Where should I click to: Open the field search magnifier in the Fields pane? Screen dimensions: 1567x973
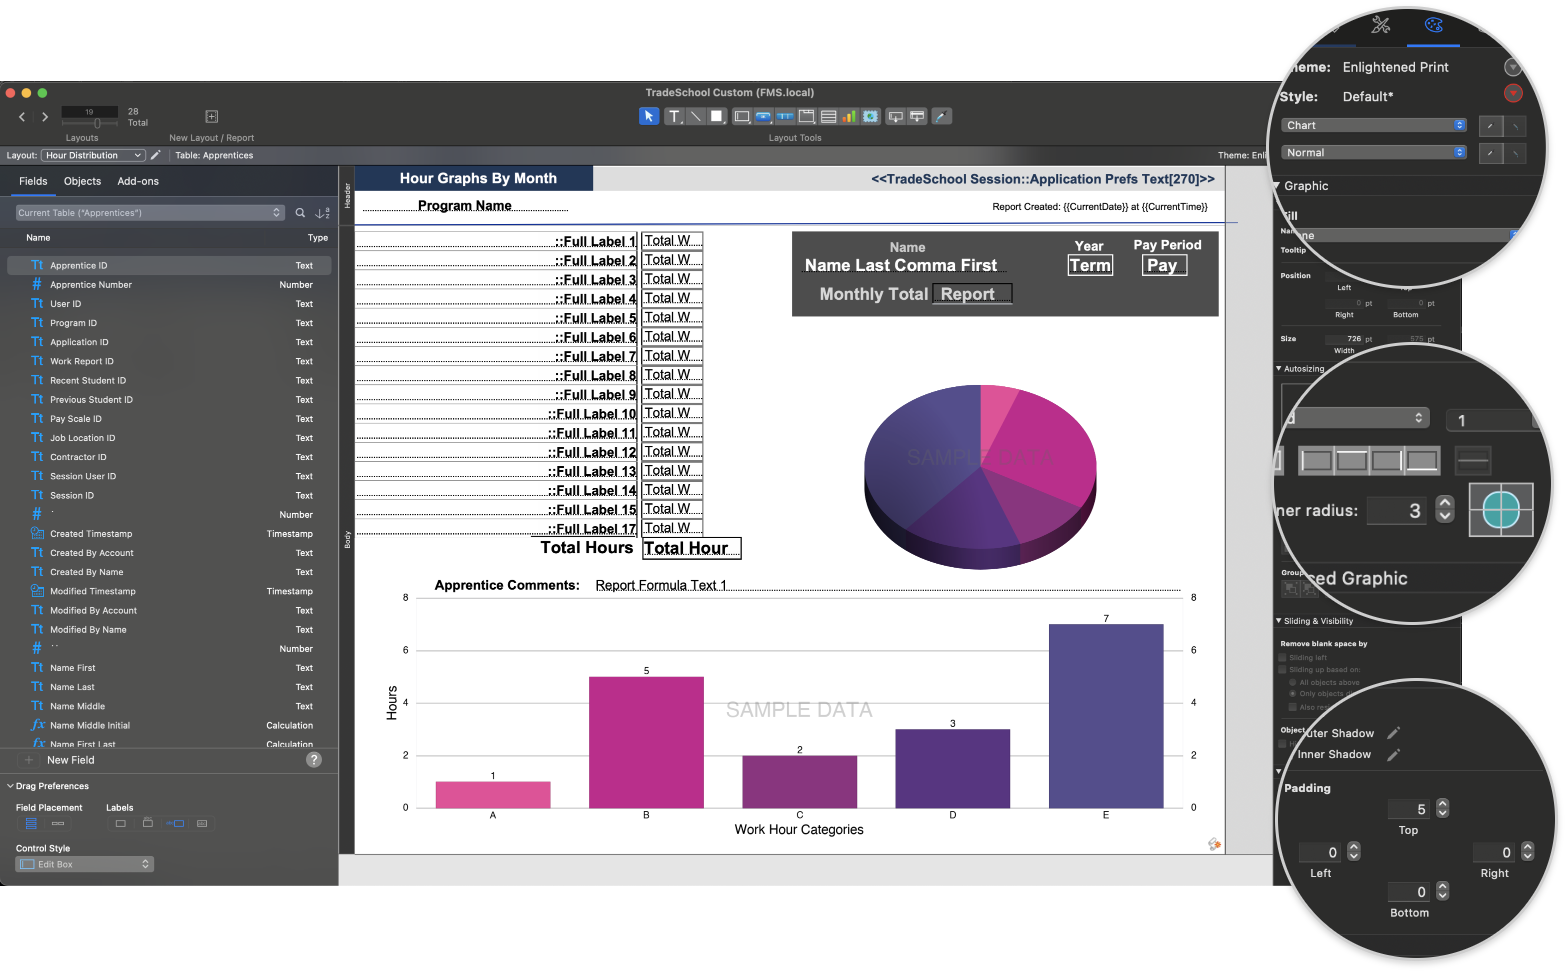click(x=301, y=213)
